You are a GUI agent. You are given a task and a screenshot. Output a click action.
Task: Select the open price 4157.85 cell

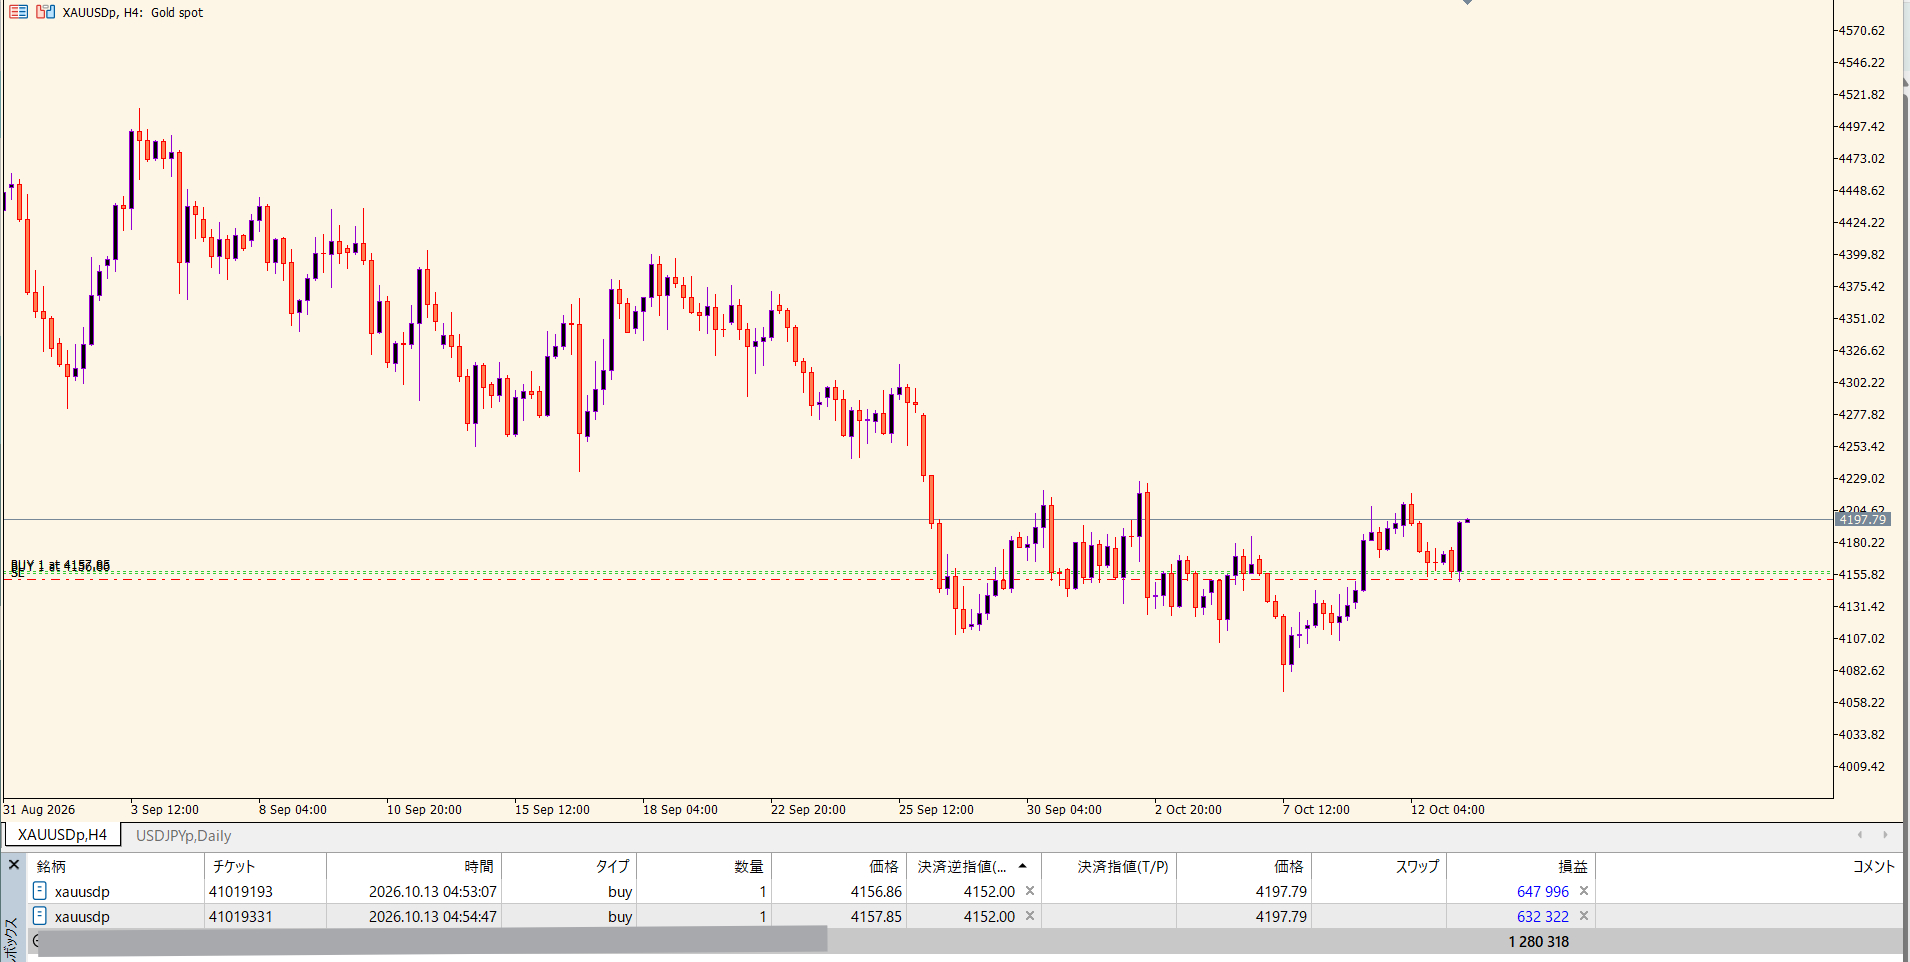[x=876, y=916]
